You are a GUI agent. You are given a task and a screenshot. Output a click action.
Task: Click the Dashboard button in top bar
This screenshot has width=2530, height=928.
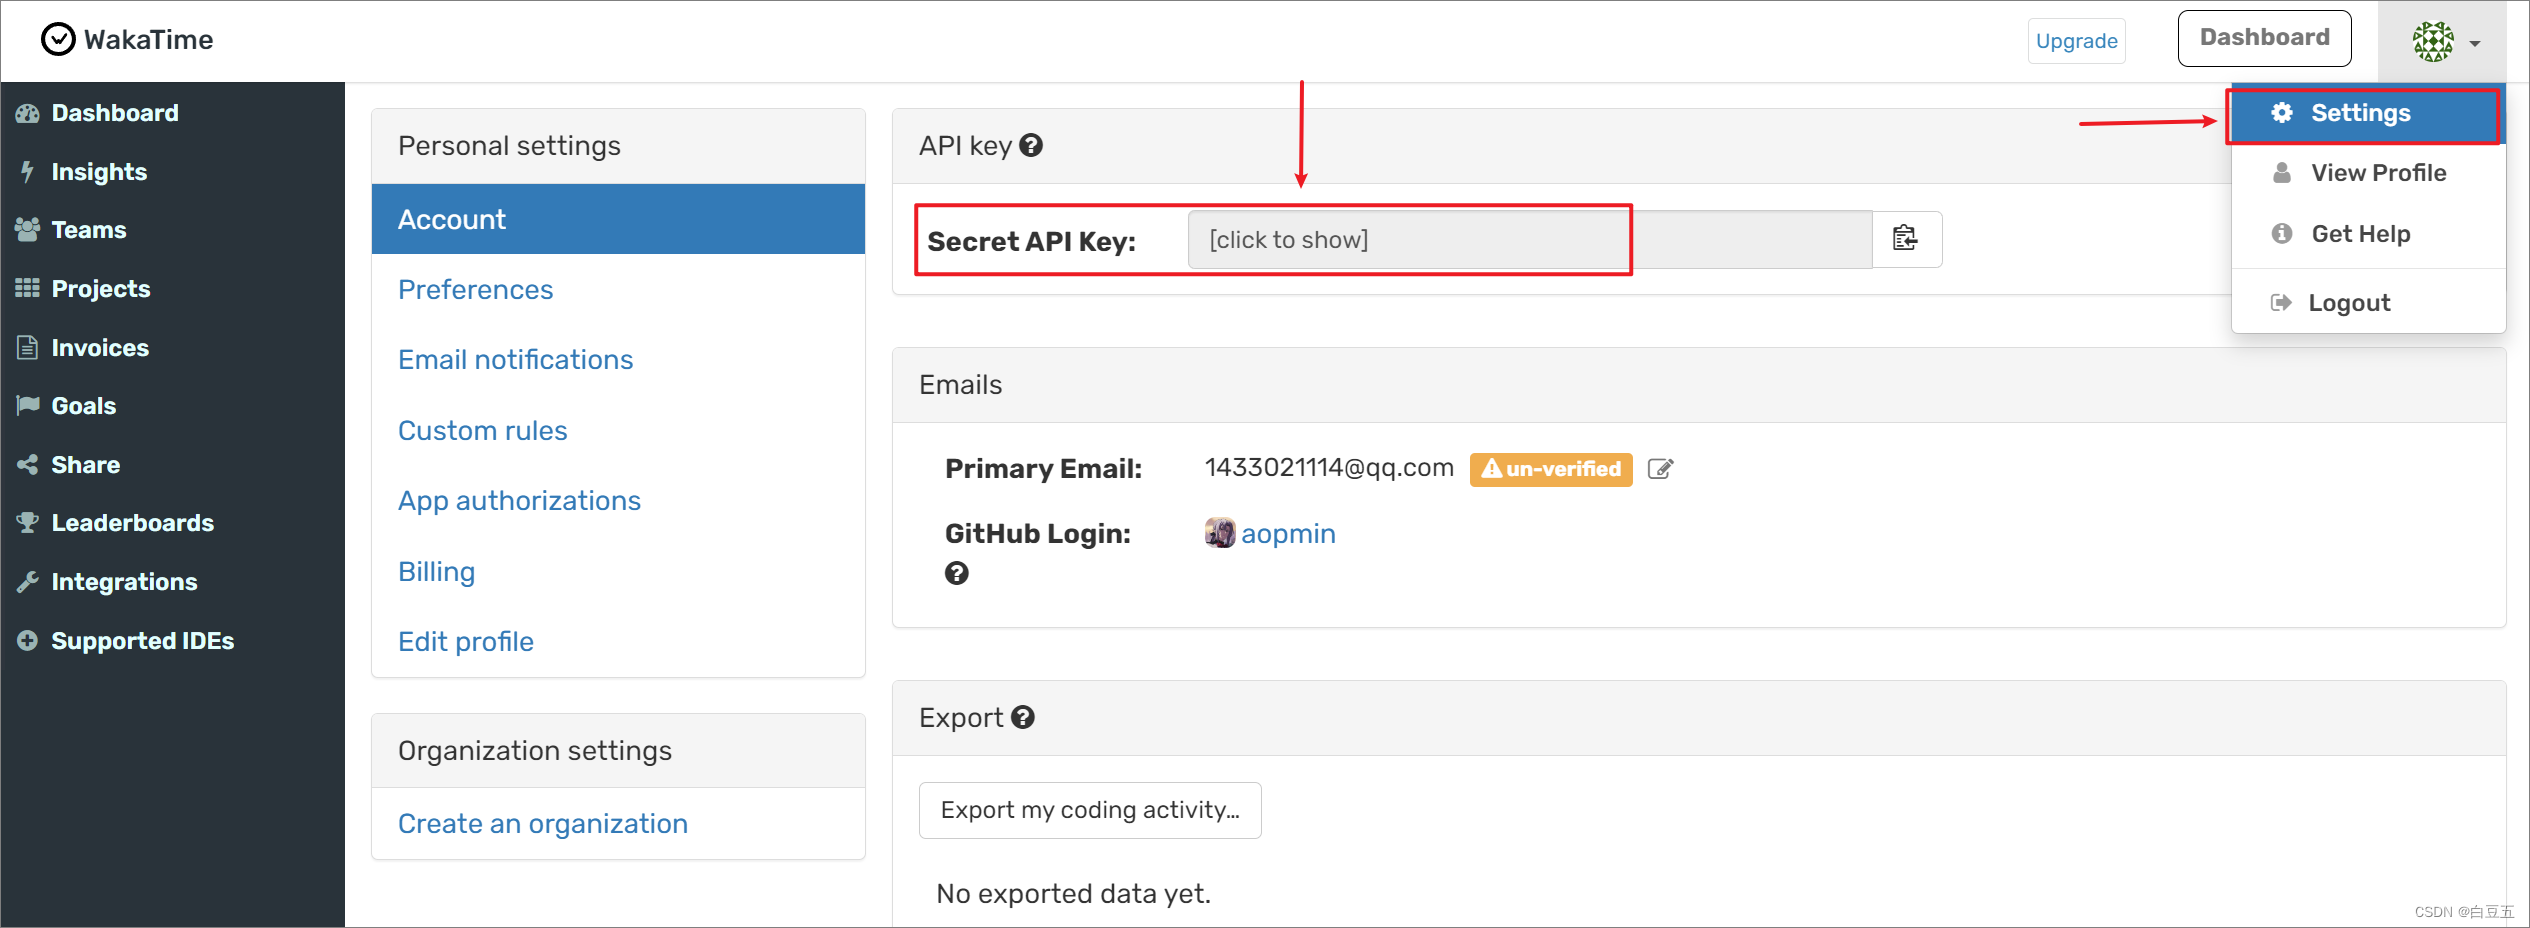pos(2264,38)
